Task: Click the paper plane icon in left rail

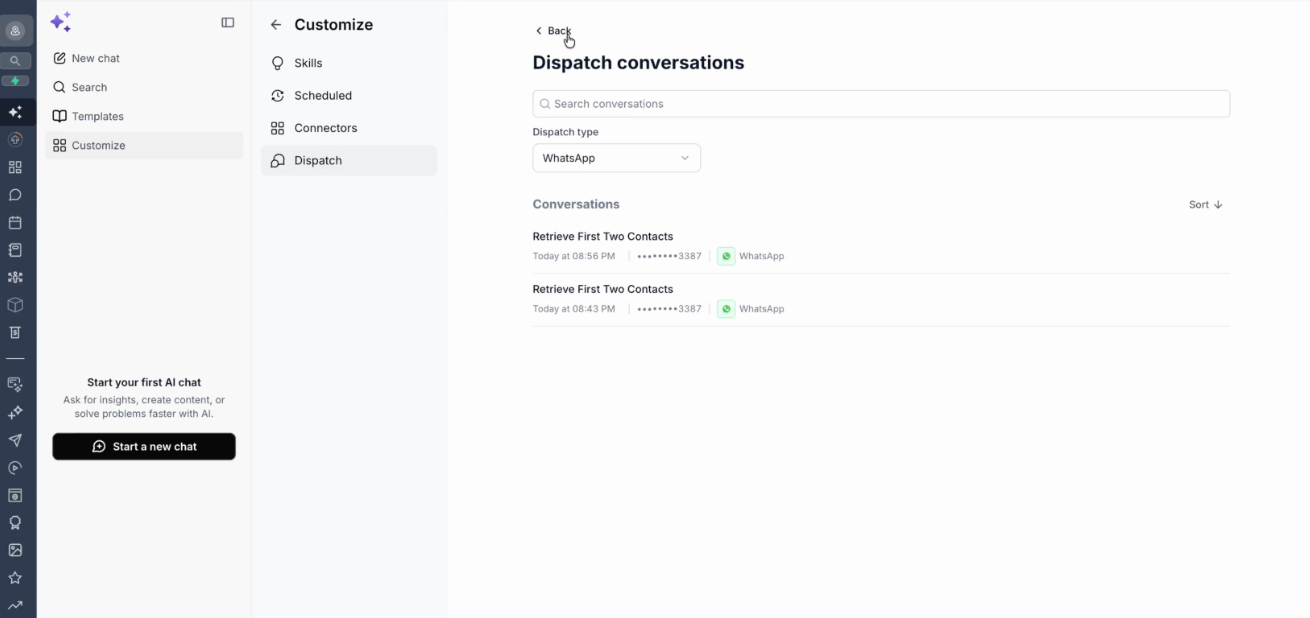Action: [15, 440]
